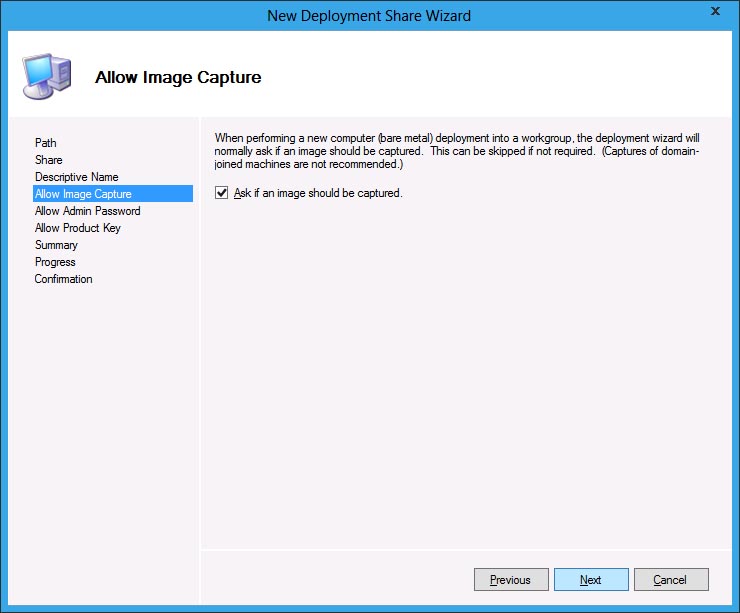This screenshot has width=740, height=613.
Task: Close the New Deployment Share Wizard window
Action: pyautogui.click(x=715, y=11)
